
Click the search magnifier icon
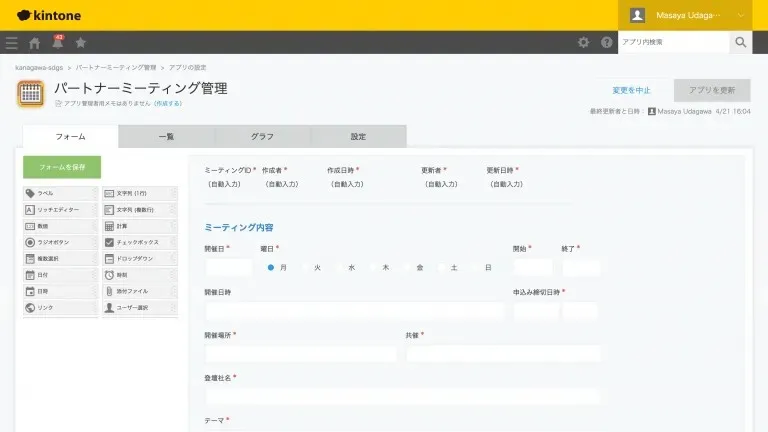tap(740, 43)
